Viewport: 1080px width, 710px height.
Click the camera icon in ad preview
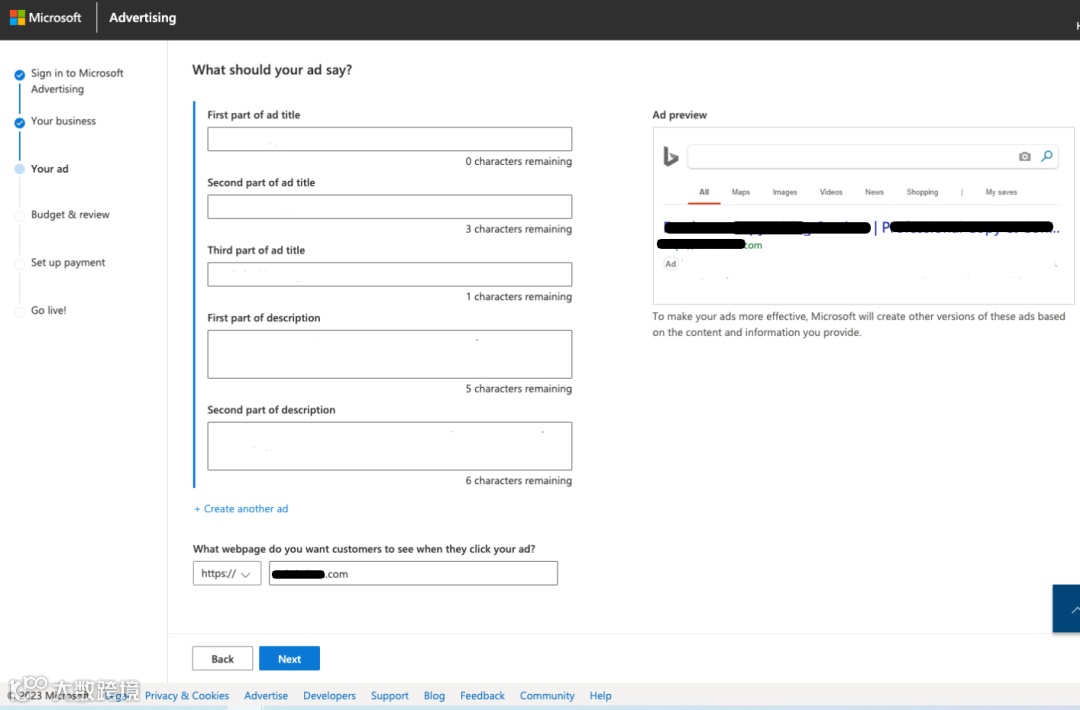(1024, 157)
